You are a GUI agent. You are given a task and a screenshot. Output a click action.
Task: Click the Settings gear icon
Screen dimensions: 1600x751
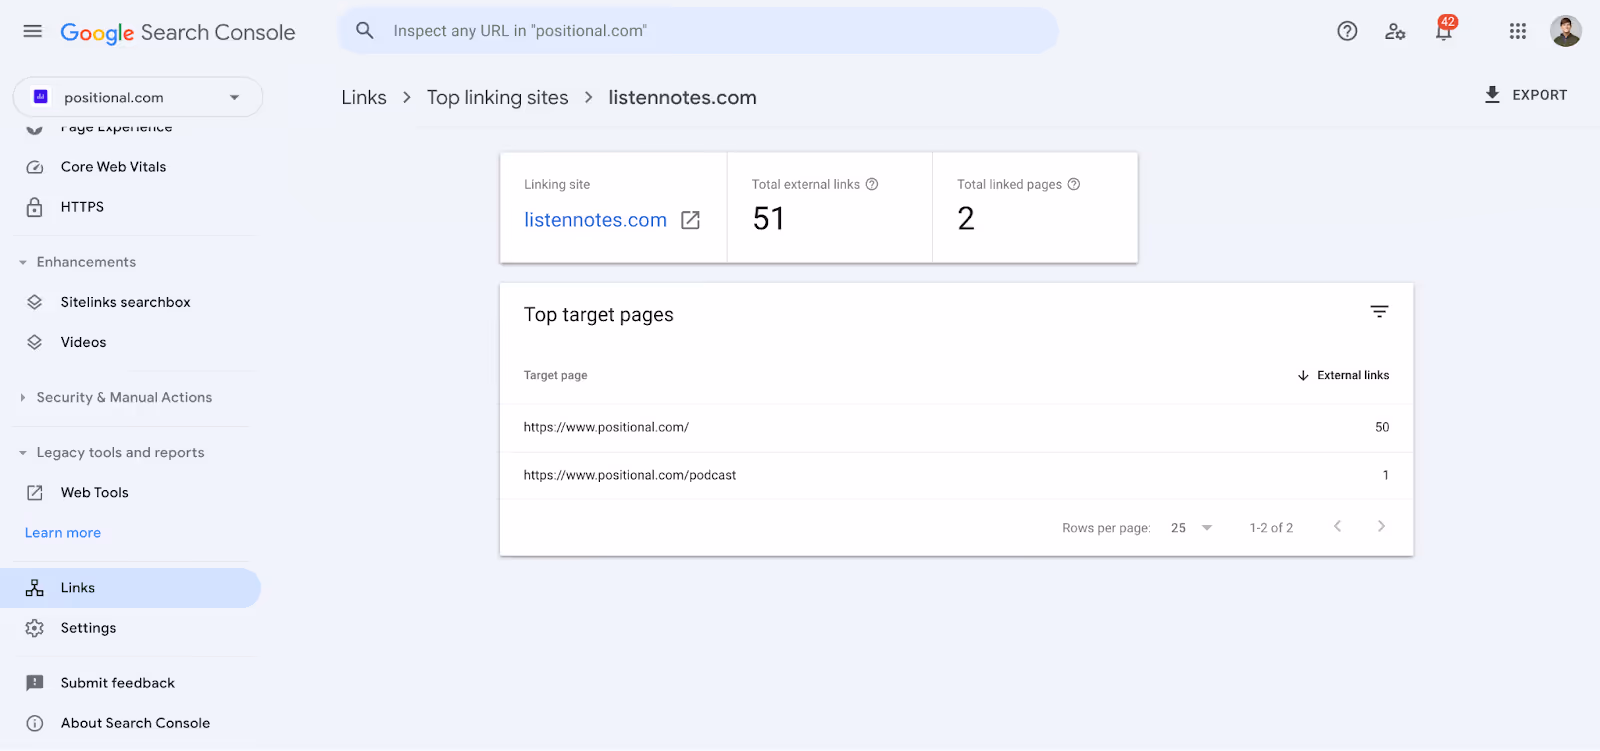(35, 628)
